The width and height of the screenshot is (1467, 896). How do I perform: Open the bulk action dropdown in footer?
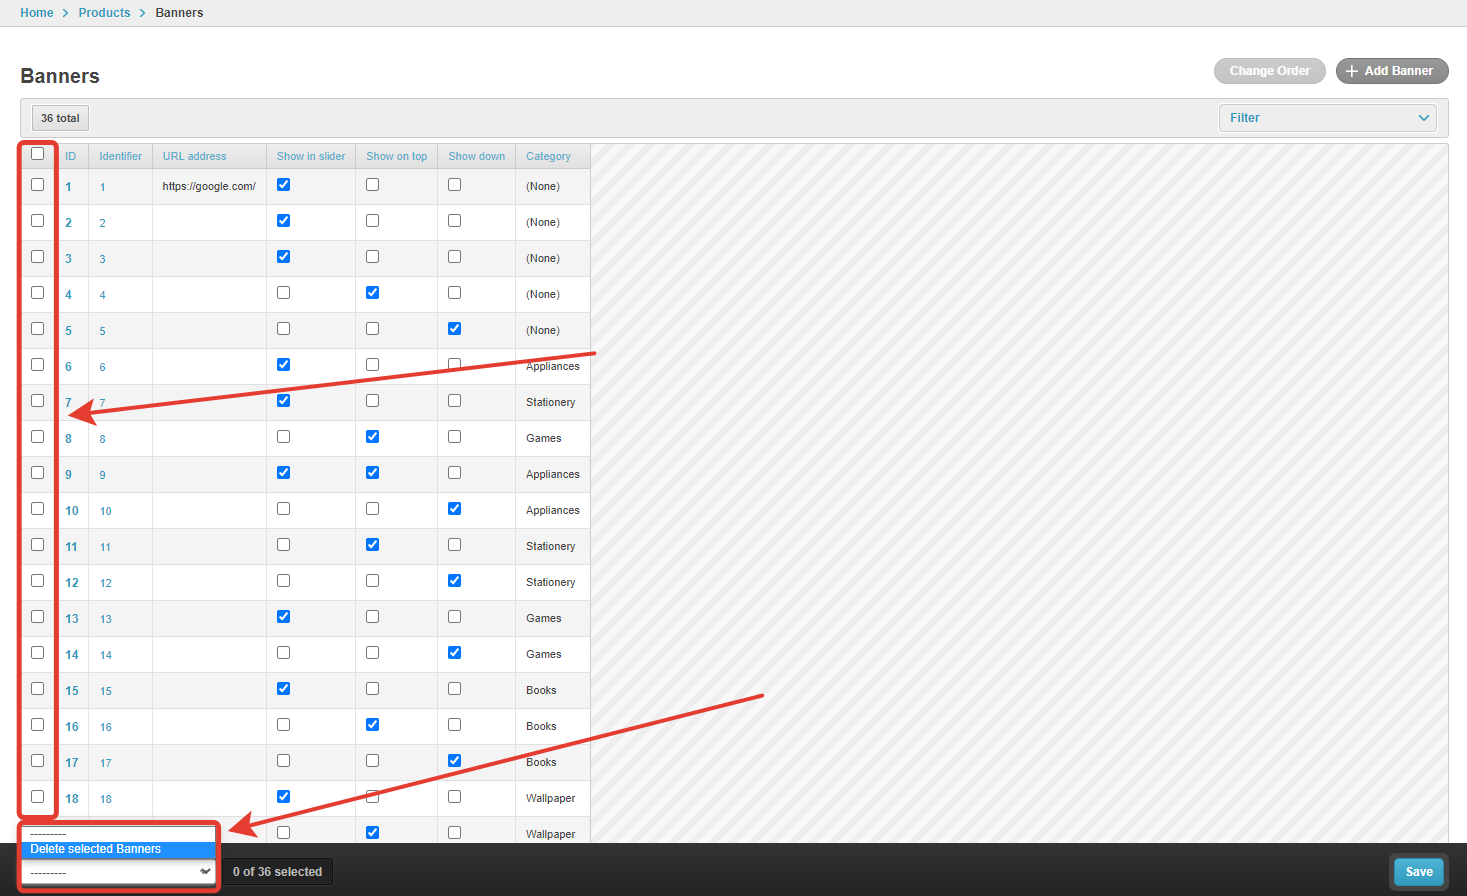[119, 872]
